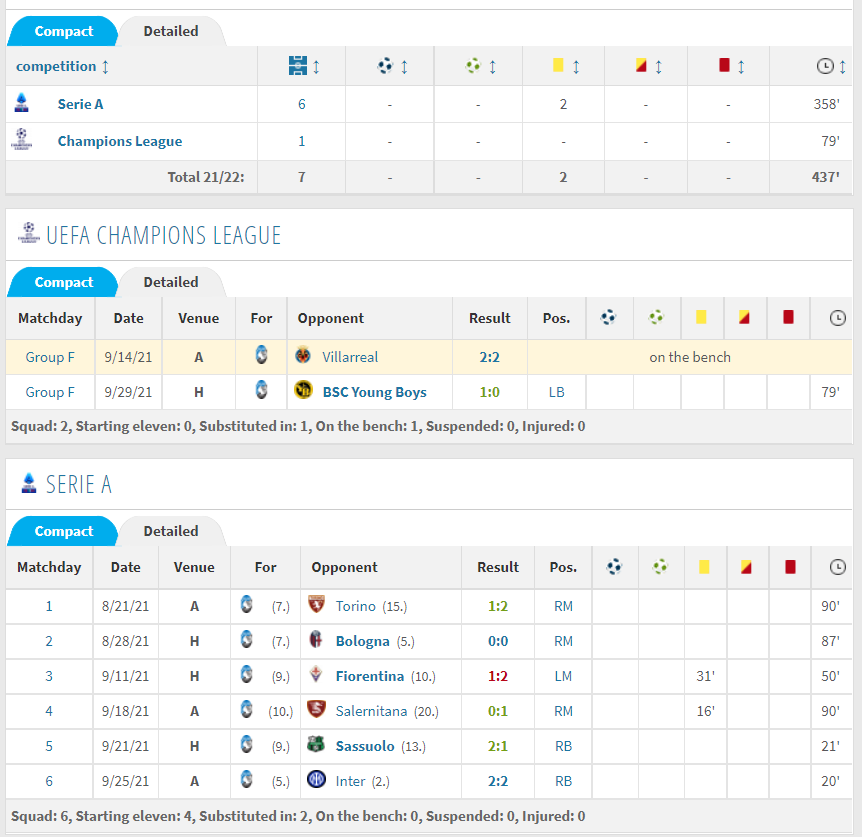Click yellow card icon in Champions League header

tap(701, 317)
